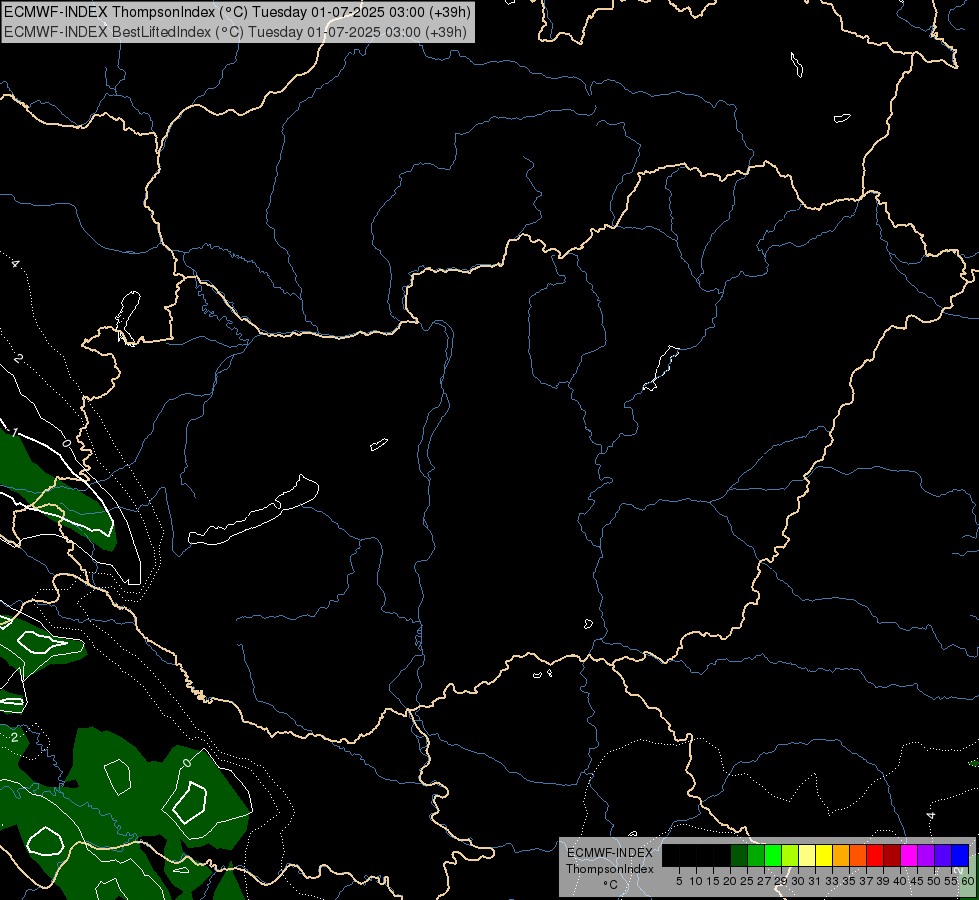The width and height of the screenshot is (979, 900).
Task: Click the dark red 39–40 legend swatch
Action: (892, 856)
